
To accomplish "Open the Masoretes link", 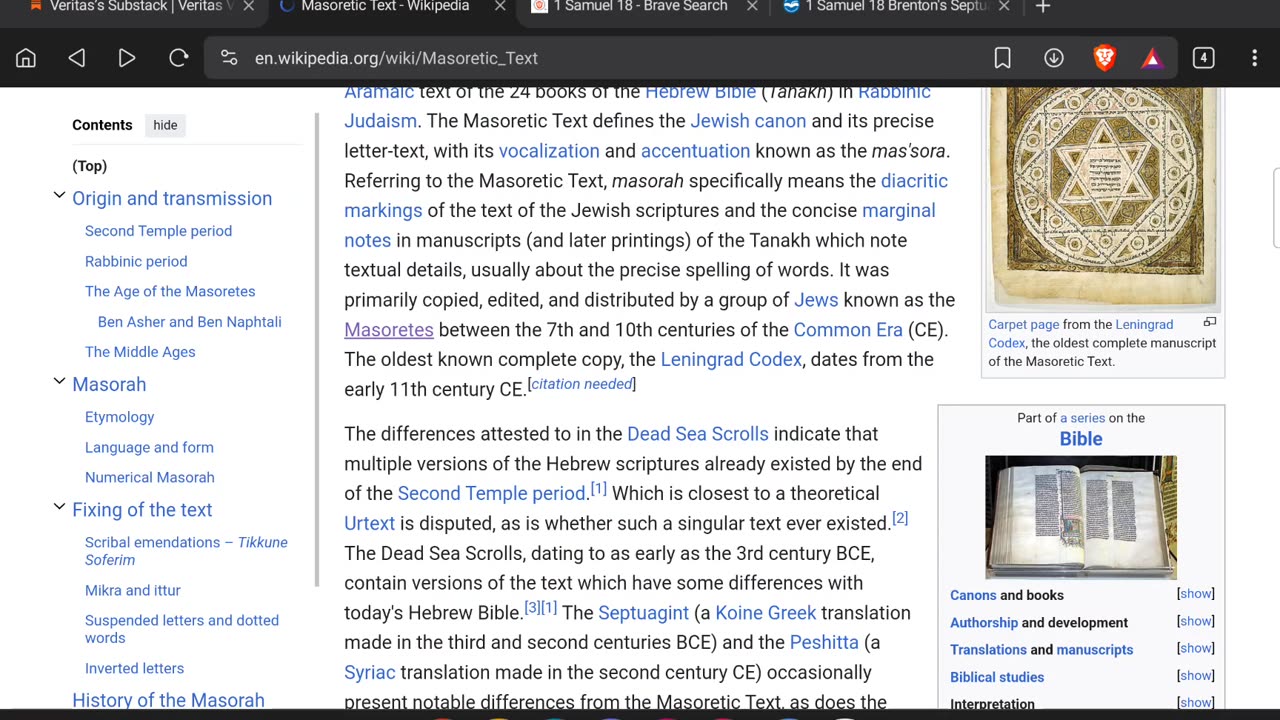I will (389, 329).
